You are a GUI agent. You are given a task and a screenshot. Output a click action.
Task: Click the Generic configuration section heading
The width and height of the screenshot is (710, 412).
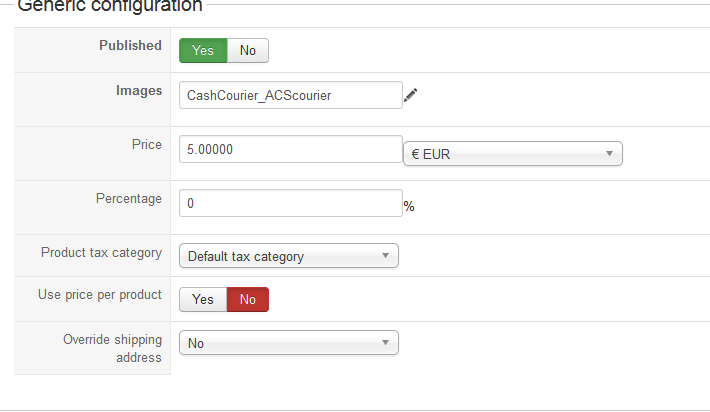click(110, 6)
